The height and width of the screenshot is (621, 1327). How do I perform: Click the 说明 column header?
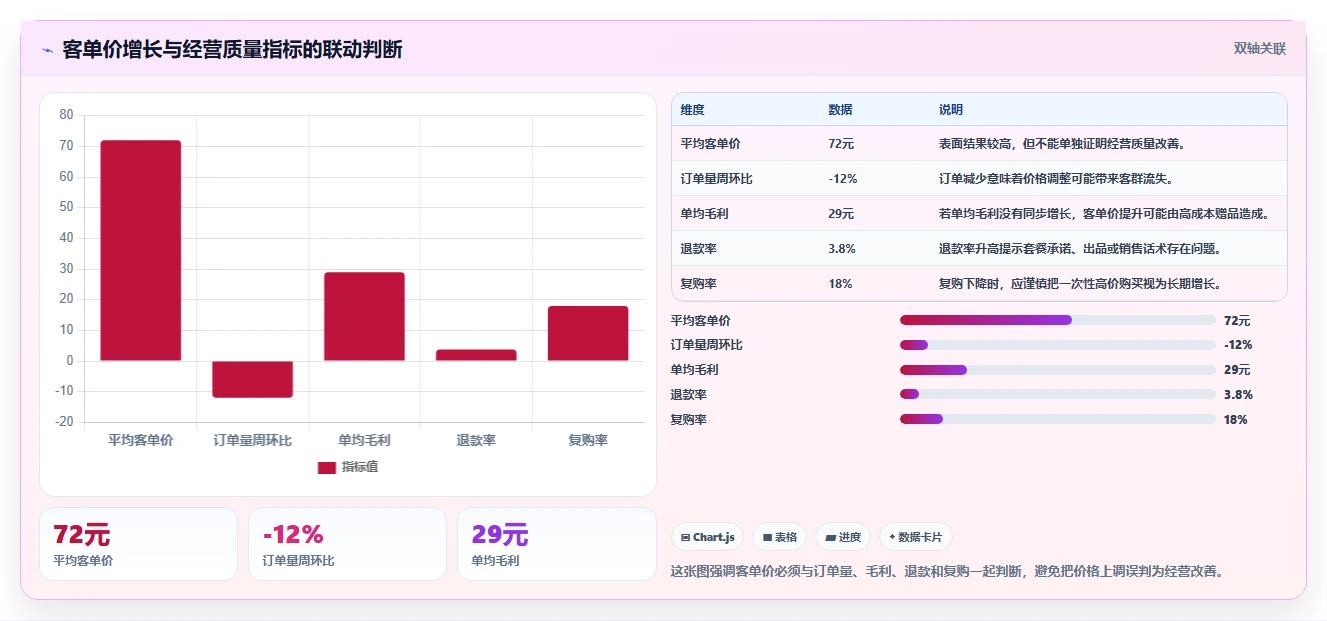pos(950,110)
